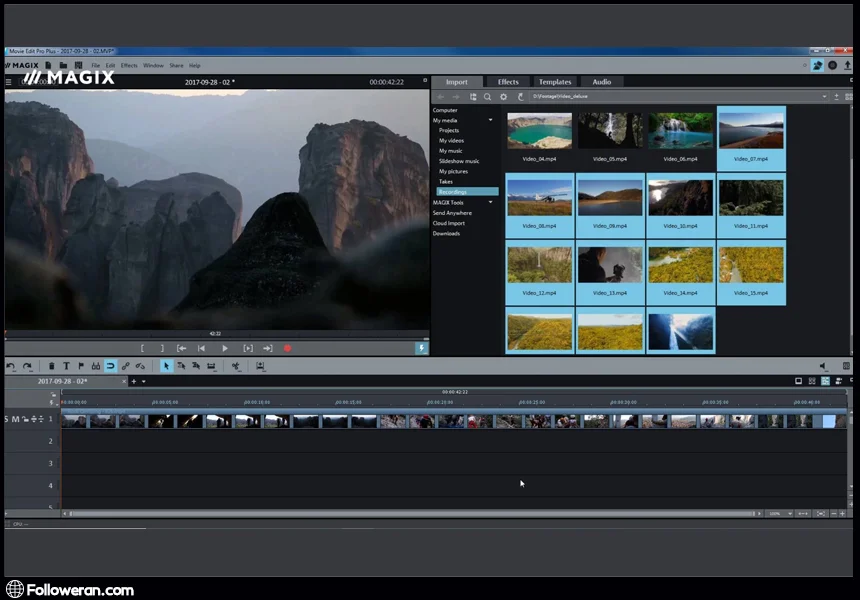Toggle Solo (S) on track 1

click(x=7, y=418)
